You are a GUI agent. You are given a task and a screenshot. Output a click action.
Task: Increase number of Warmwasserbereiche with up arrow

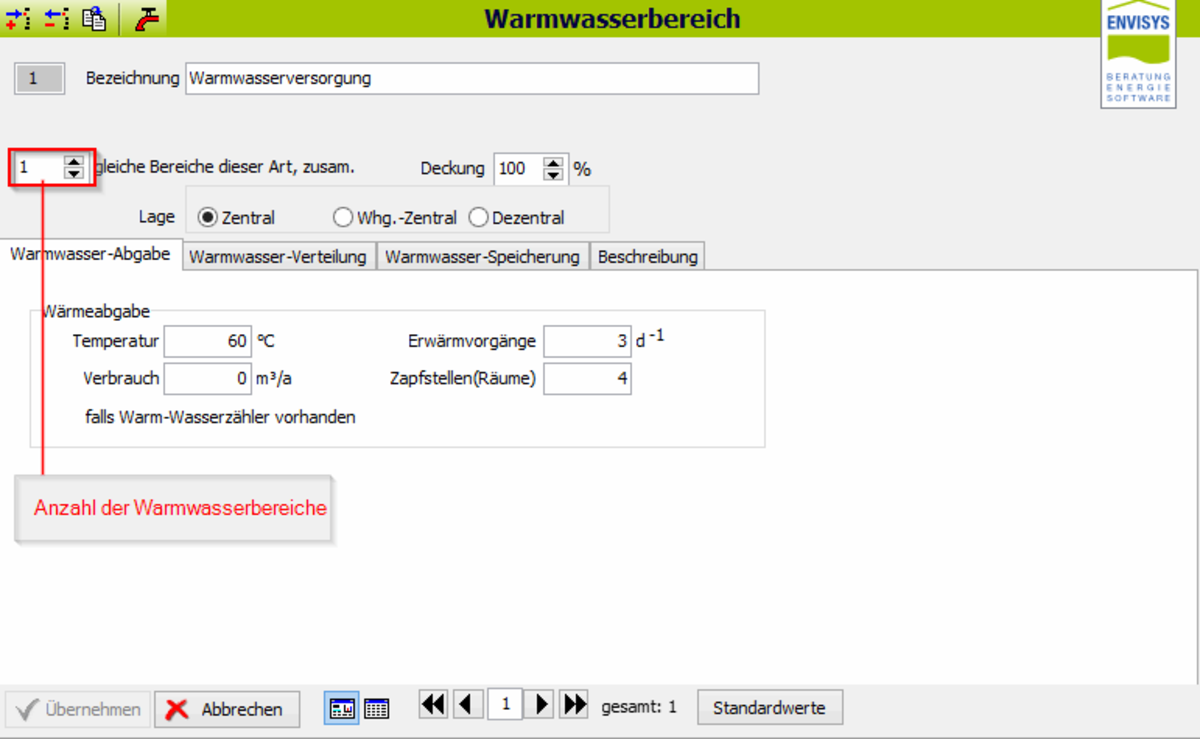pos(74,161)
